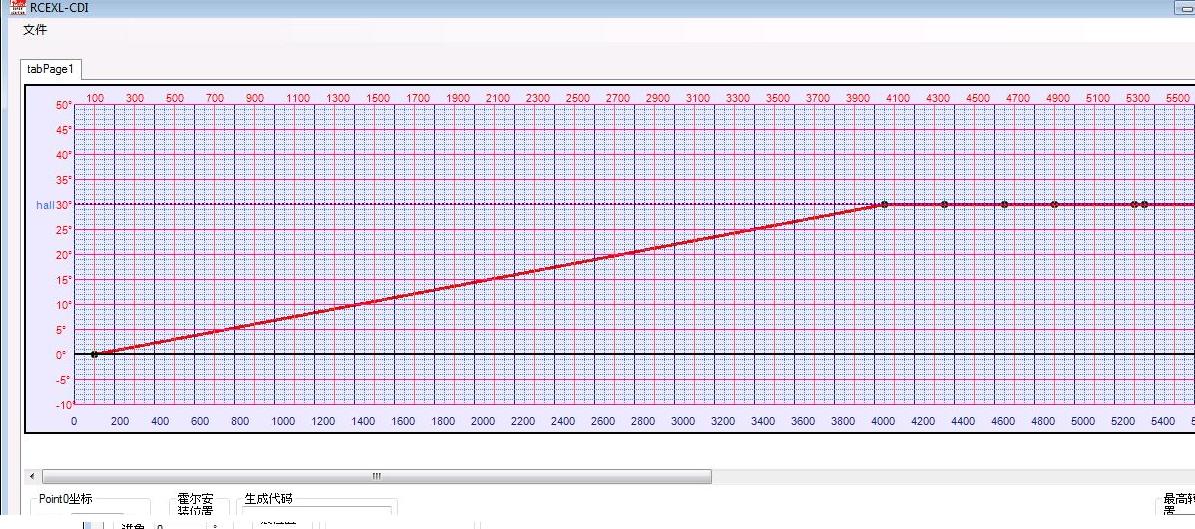The height and width of the screenshot is (529, 1195).
Task: Click empty scrollbar track right of thumb
Action: pyautogui.click(x=950, y=477)
